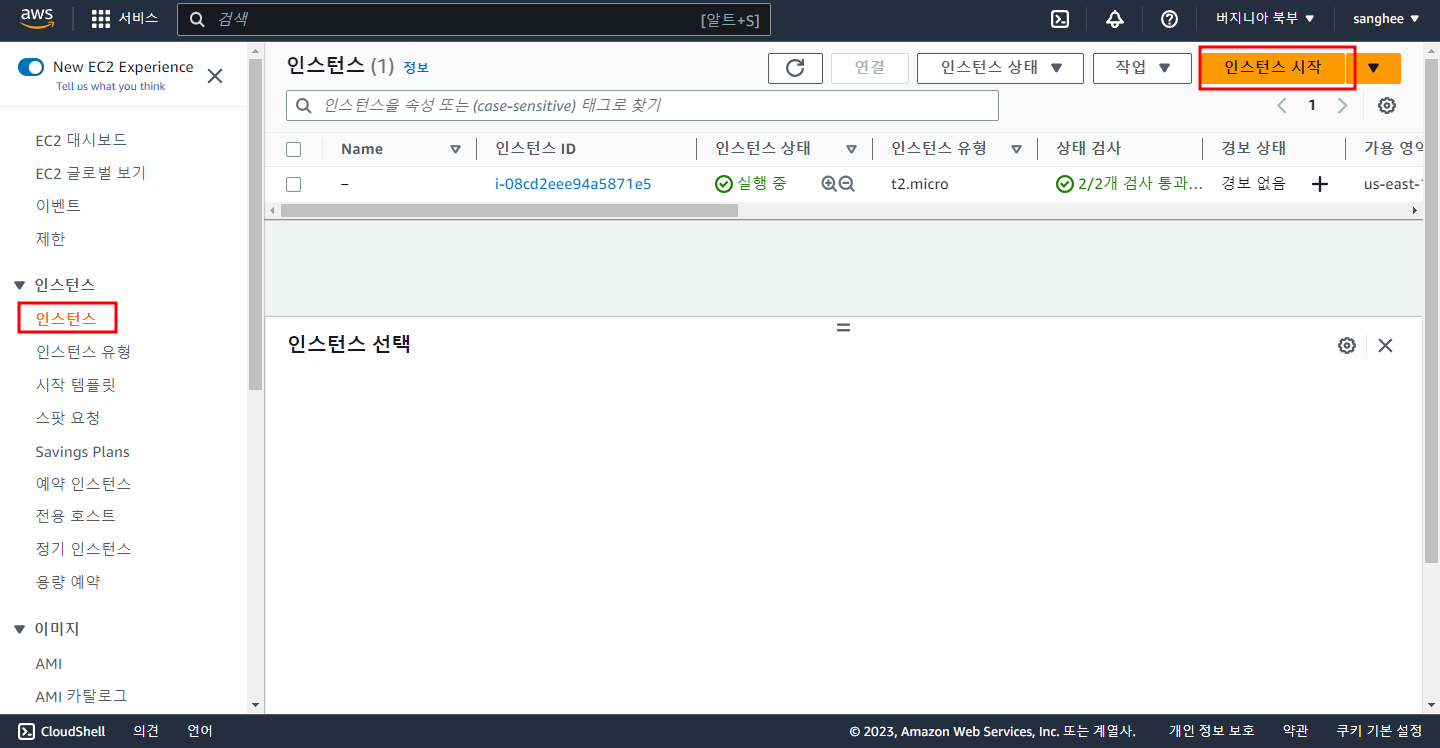Open Savings Plans in sidebar
Screen dimensions: 1440x748
tap(82, 452)
